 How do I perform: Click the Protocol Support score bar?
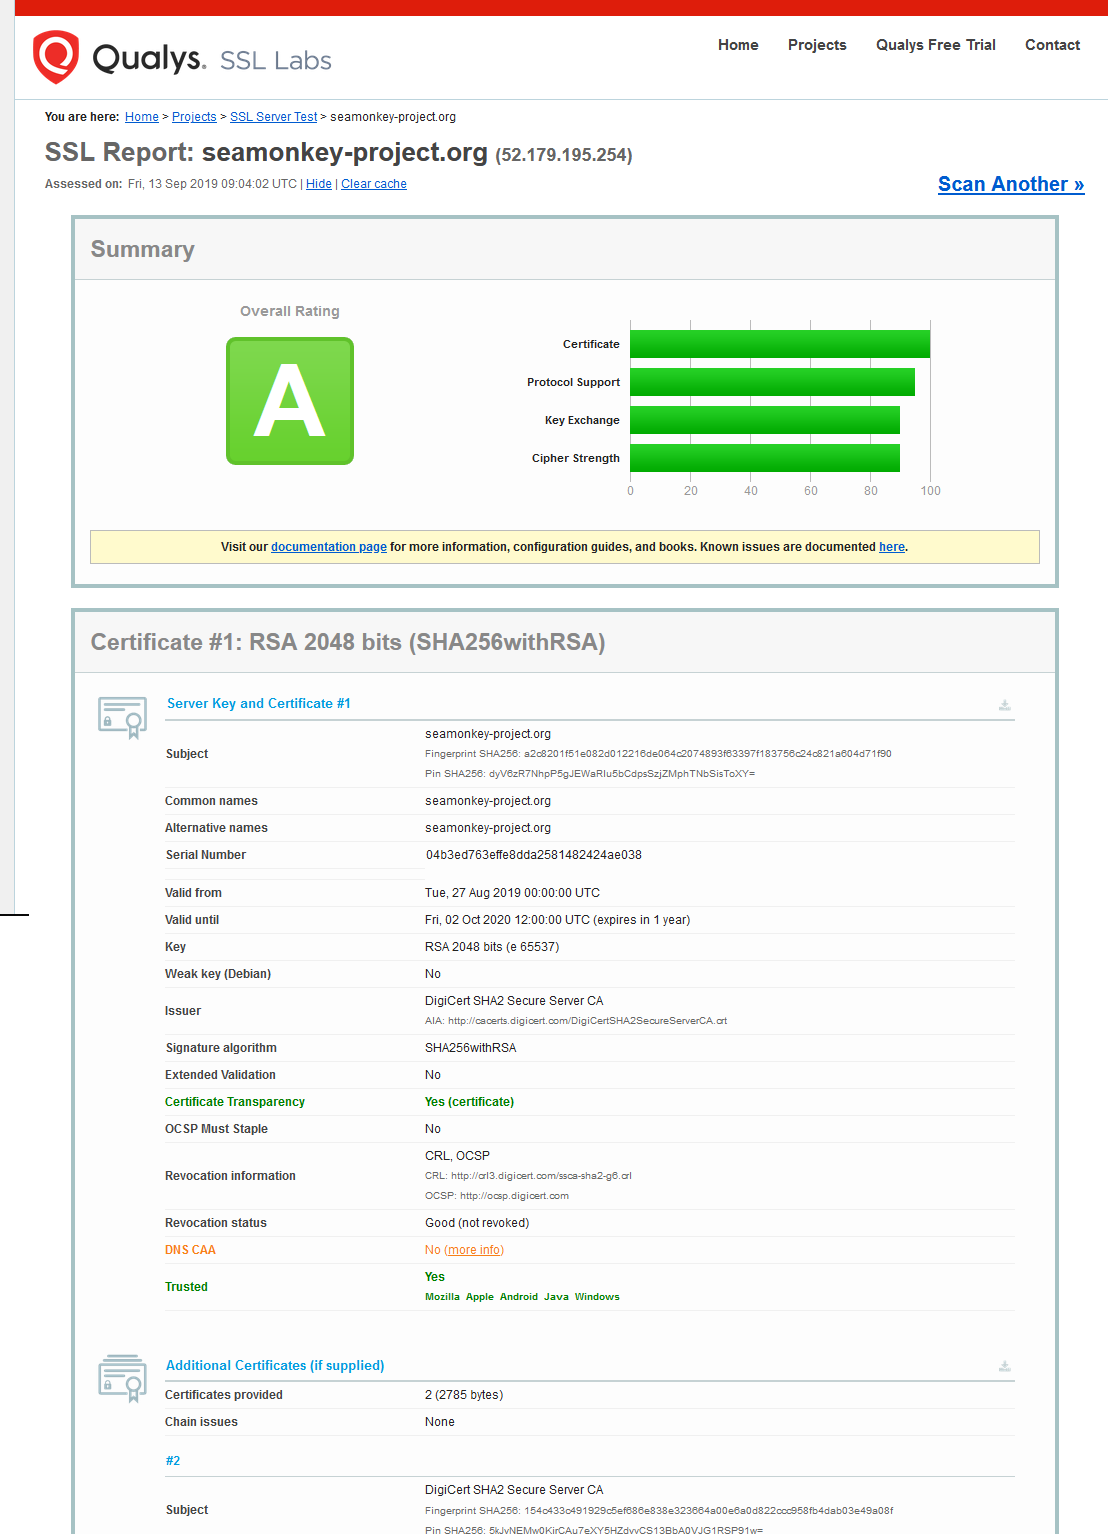click(x=772, y=382)
